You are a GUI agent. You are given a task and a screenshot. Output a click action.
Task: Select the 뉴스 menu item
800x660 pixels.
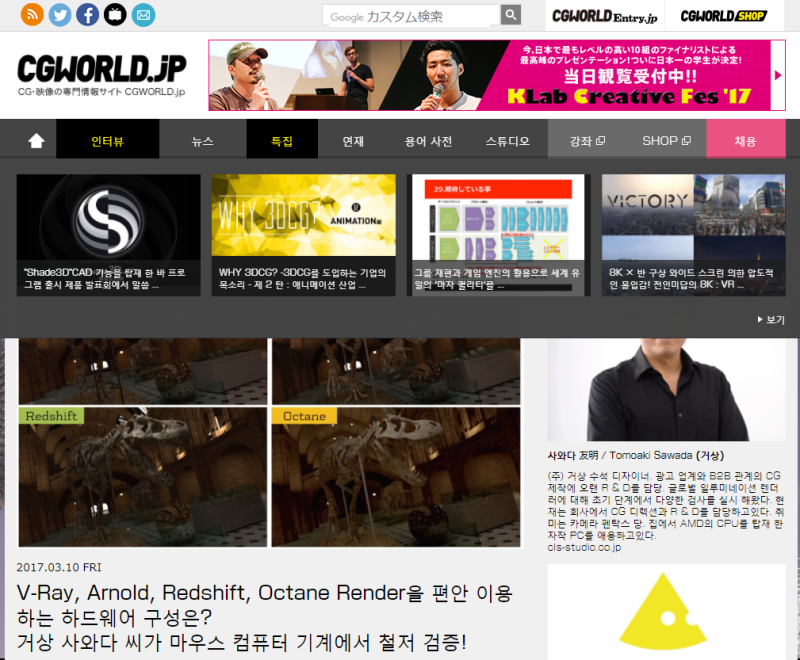(203, 141)
